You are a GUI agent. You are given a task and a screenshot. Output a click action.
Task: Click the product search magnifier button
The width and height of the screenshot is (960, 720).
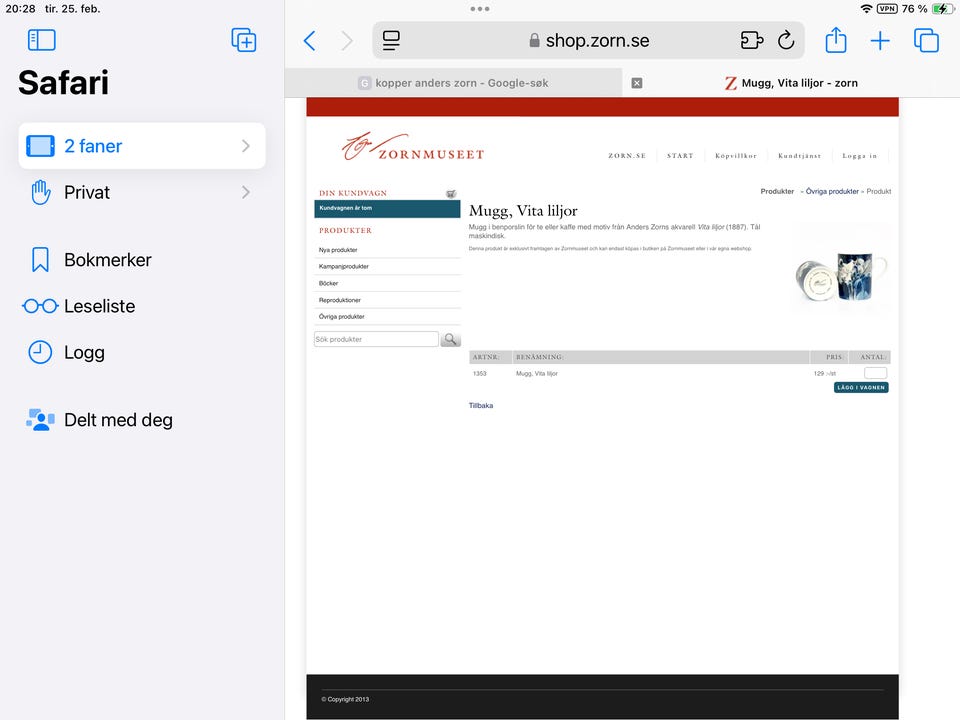[450, 339]
